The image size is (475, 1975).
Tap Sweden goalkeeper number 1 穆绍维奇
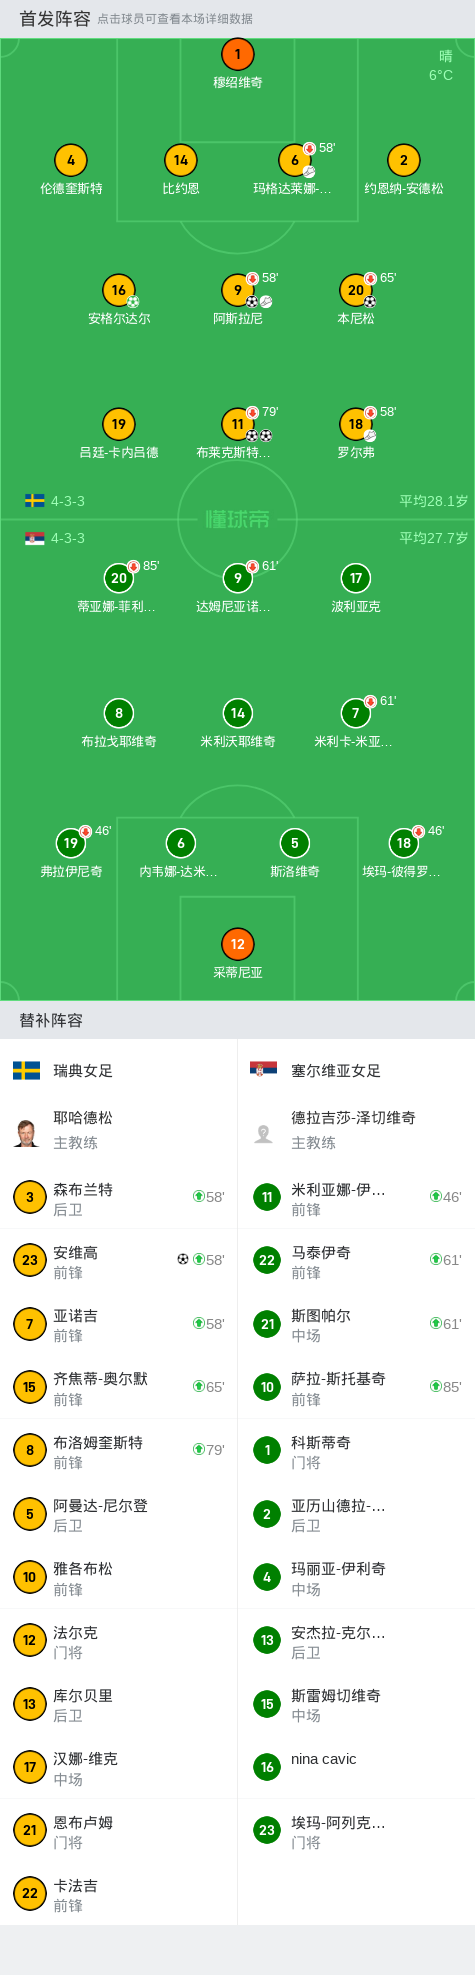tap(237, 55)
